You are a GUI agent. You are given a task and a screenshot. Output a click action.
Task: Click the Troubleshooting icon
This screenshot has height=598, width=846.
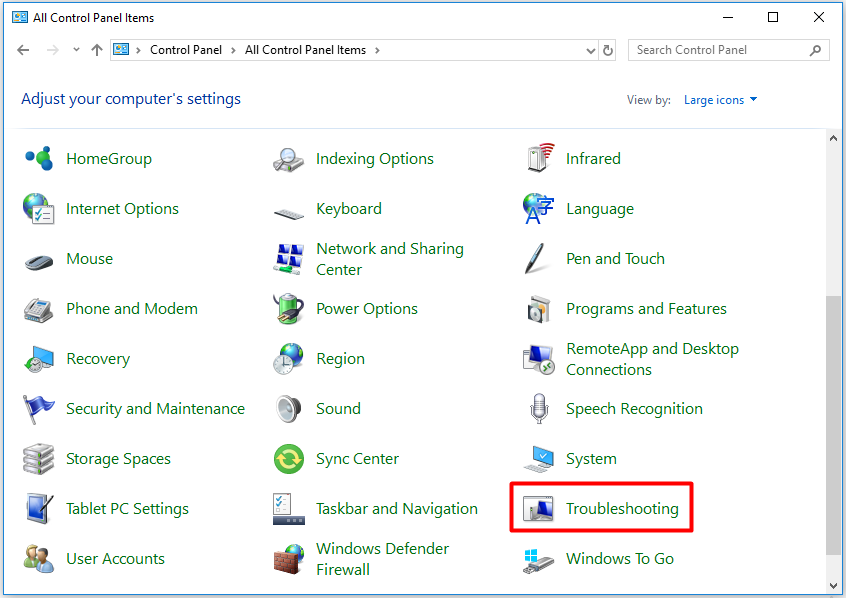(538, 509)
